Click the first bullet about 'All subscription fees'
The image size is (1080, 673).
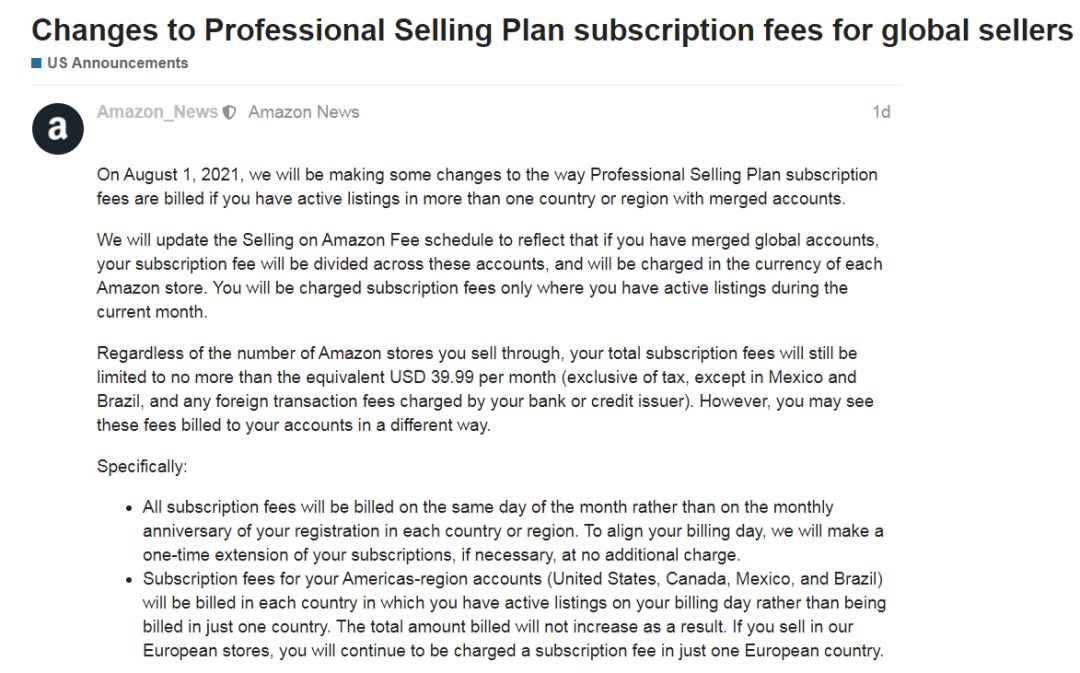pos(513,531)
